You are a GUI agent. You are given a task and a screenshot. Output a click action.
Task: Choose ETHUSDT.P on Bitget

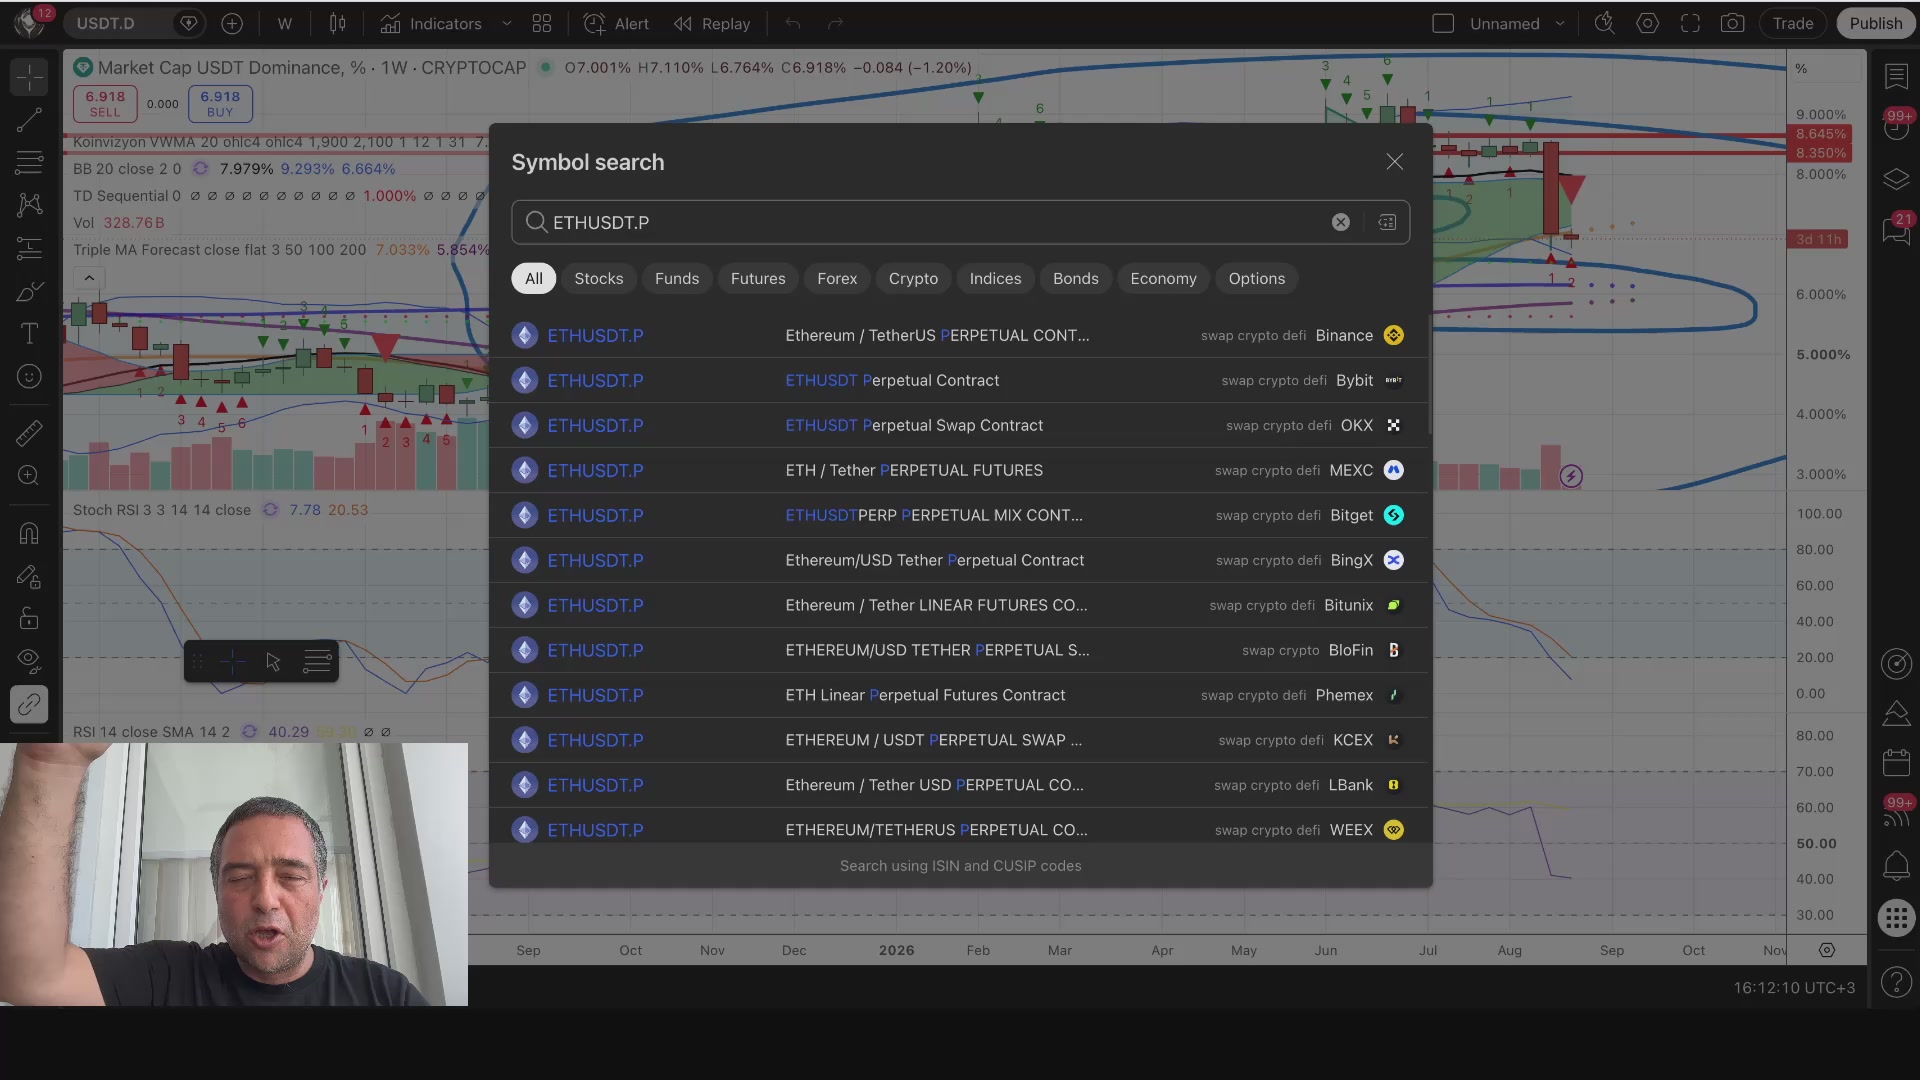click(x=958, y=516)
